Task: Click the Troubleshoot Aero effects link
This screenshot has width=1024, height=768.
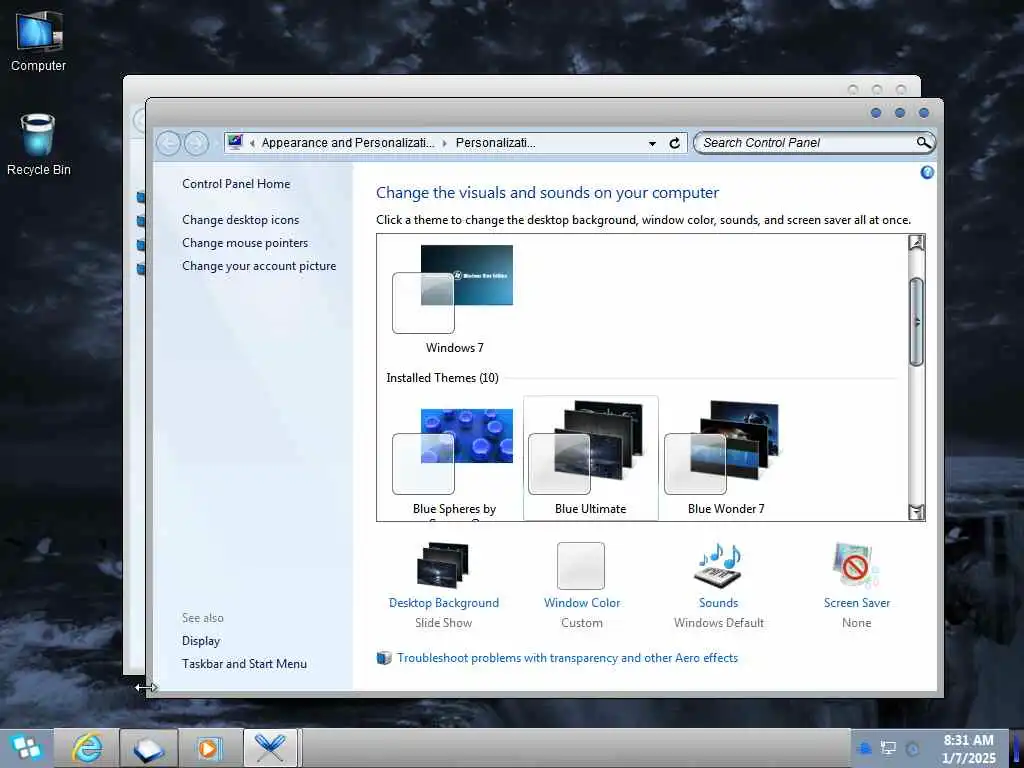Action: [x=567, y=658]
